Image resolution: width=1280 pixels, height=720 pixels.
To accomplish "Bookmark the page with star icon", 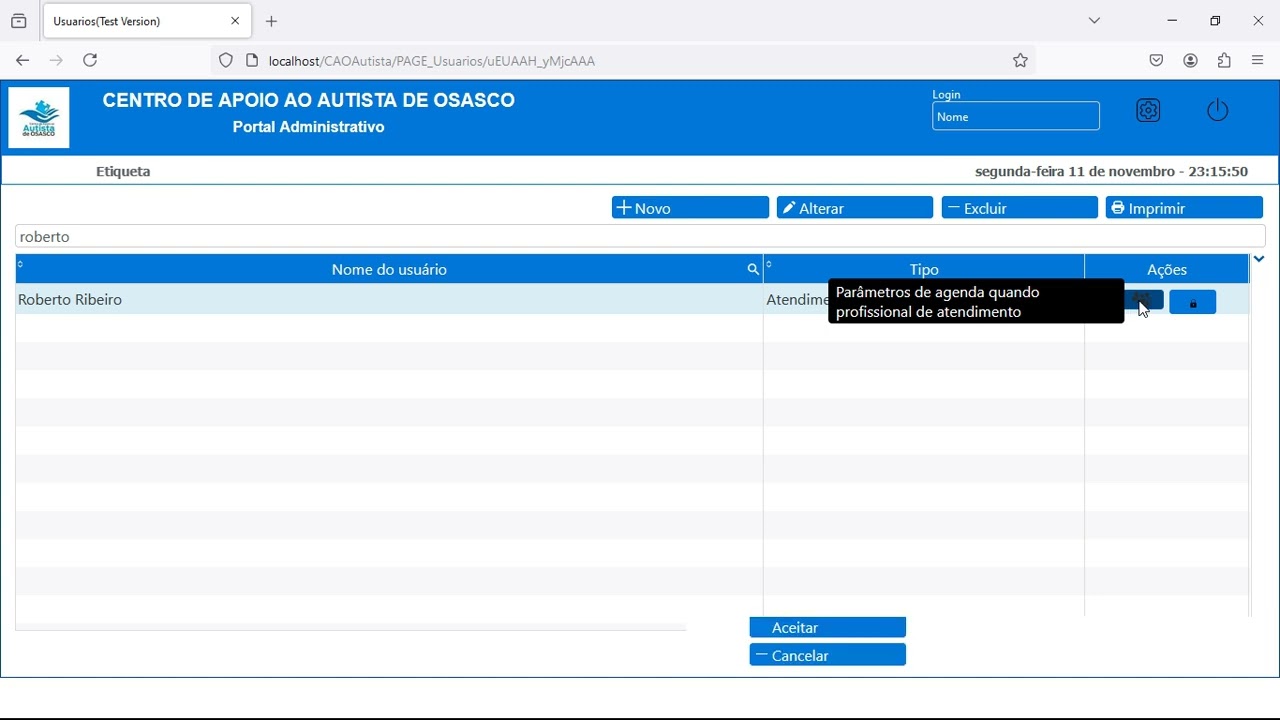I will pos(1020,61).
